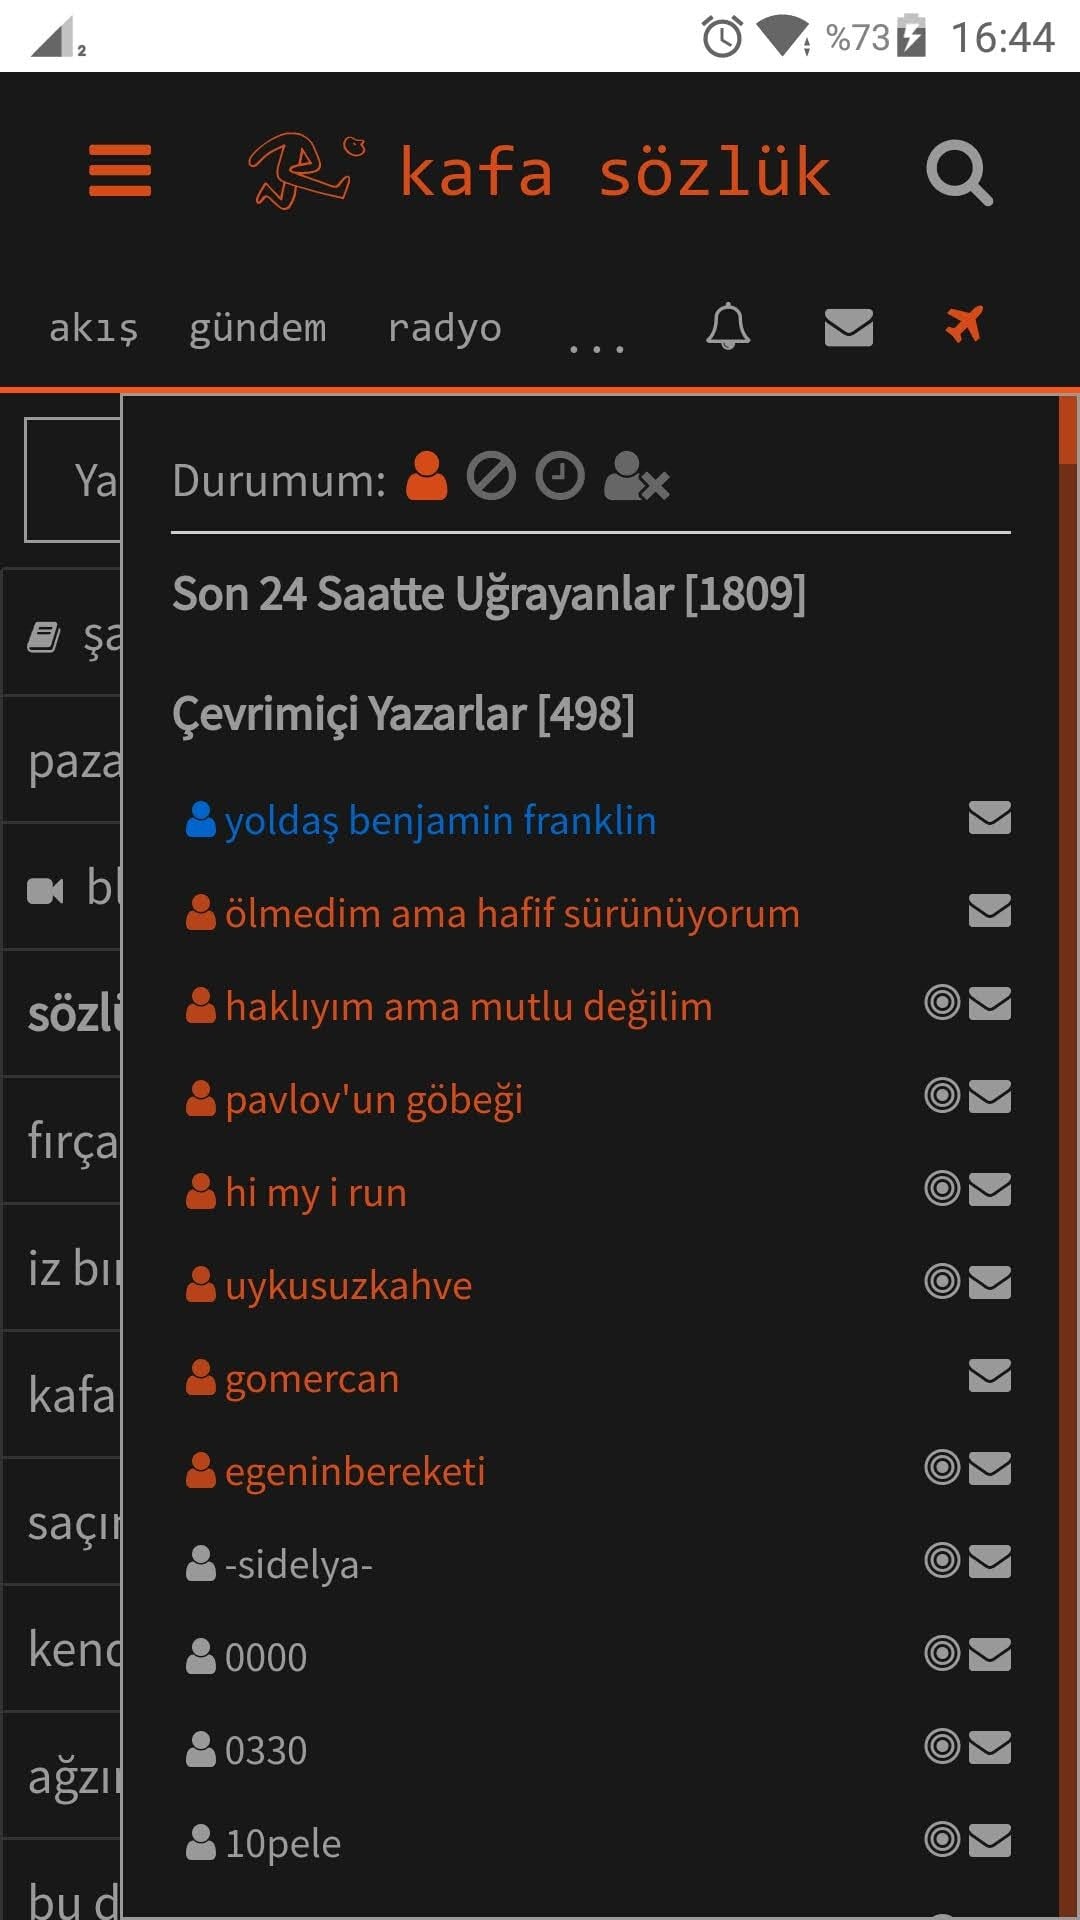
Task: Tap the search magnifier icon
Action: (x=958, y=173)
